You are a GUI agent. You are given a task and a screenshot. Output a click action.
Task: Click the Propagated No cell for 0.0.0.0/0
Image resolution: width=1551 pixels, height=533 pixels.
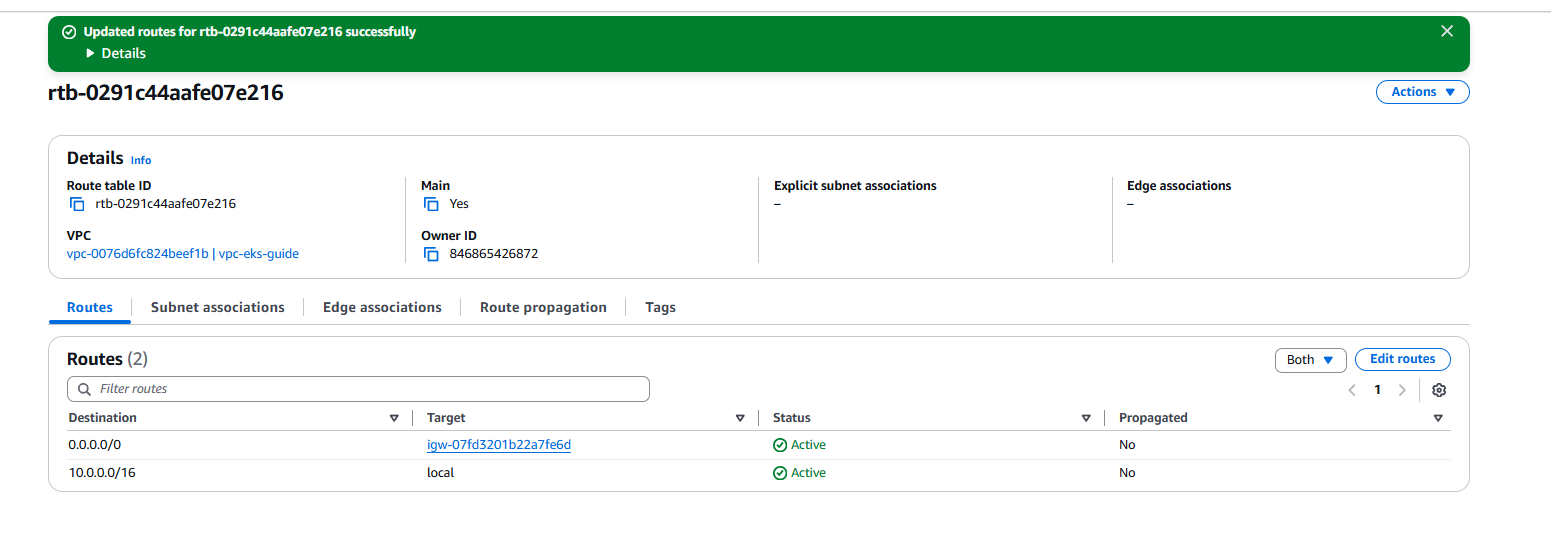pyautogui.click(x=1127, y=445)
